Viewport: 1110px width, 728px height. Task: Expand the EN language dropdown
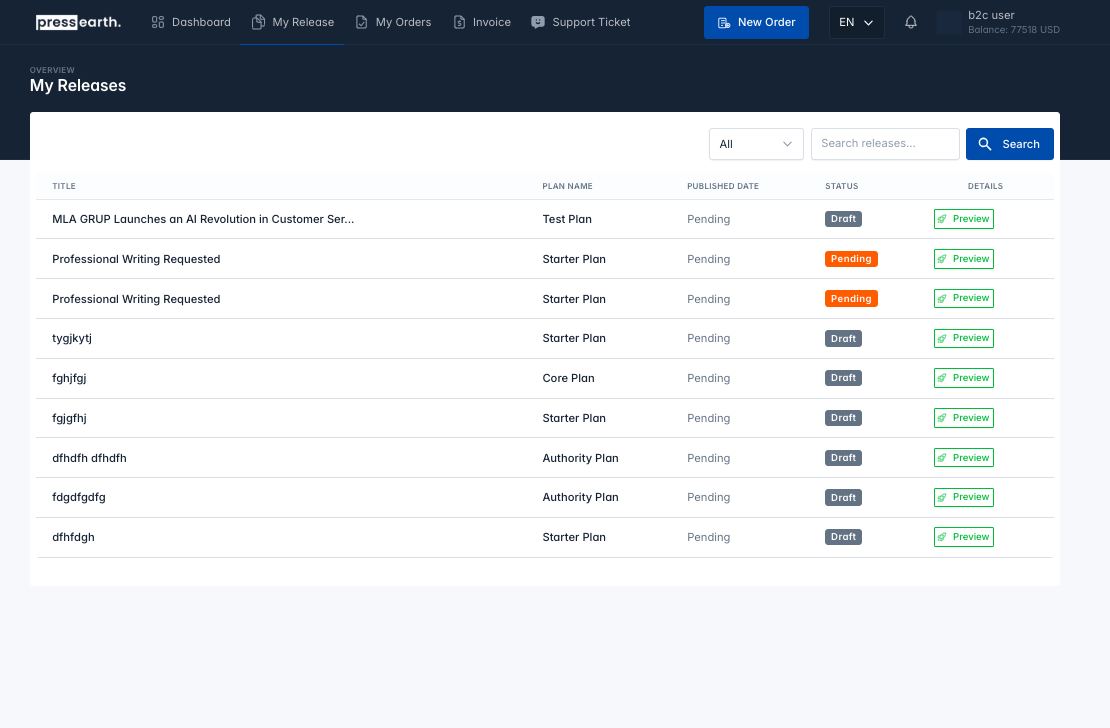[856, 22]
